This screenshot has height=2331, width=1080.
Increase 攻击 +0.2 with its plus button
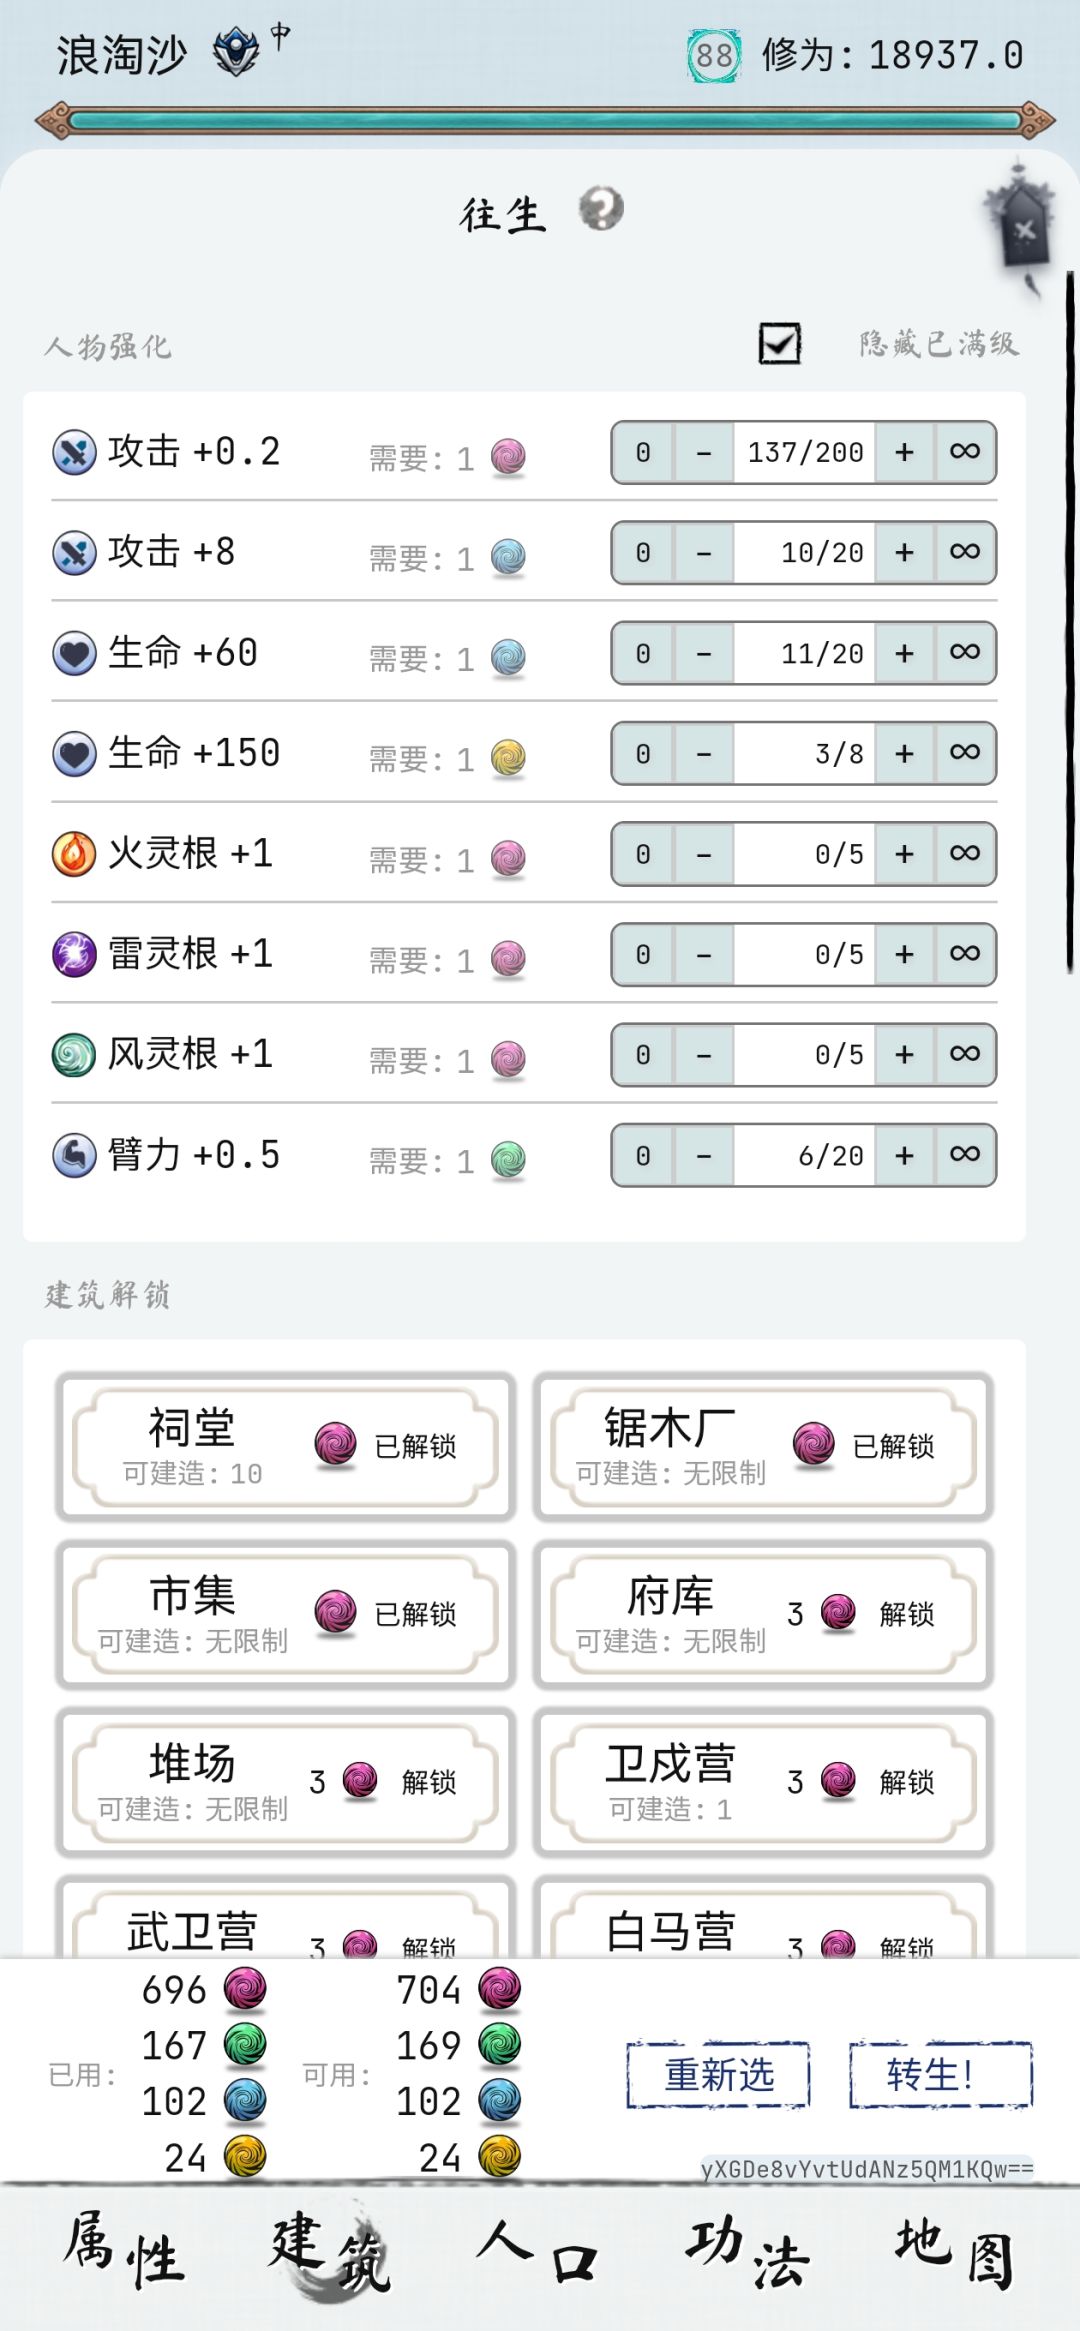coord(905,452)
